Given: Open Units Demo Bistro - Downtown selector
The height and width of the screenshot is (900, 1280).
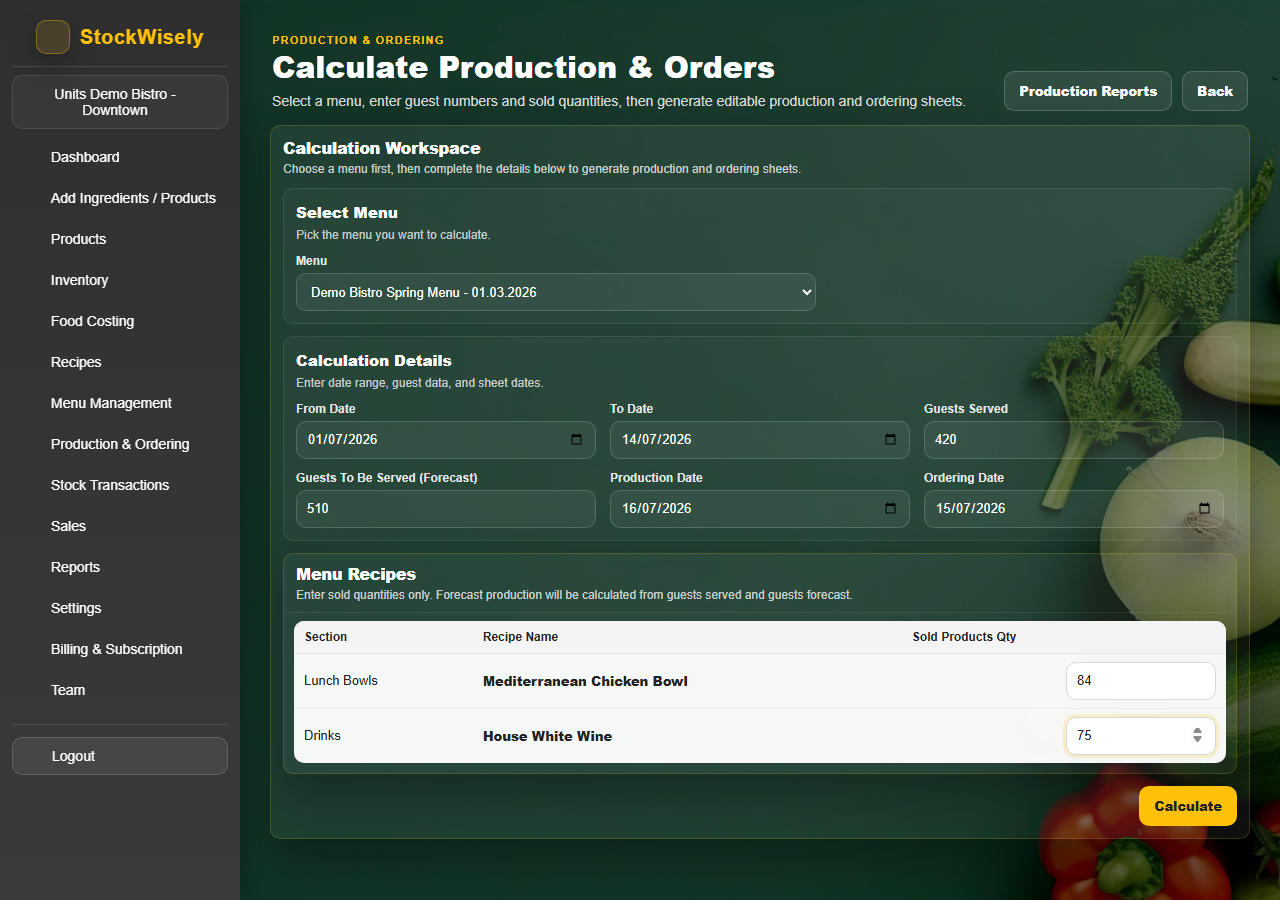Looking at the screenshot, I should 120,102.
